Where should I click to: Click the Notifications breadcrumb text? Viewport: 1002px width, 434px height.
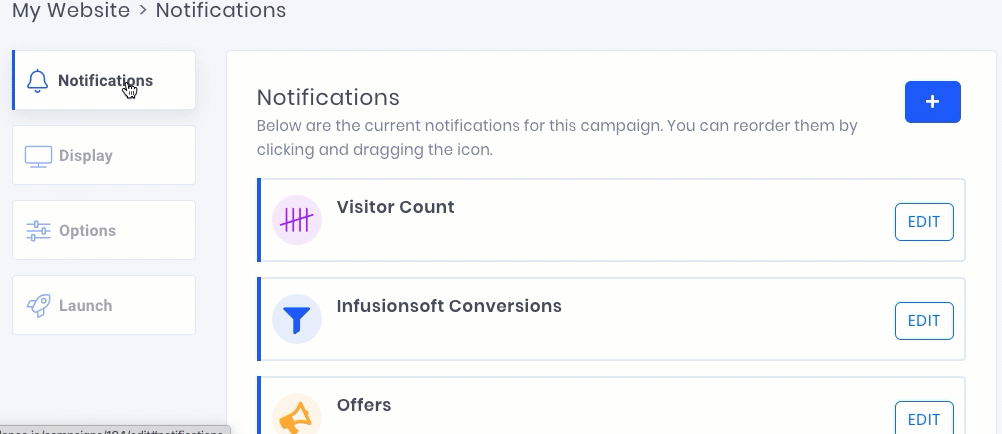point(220,10)
